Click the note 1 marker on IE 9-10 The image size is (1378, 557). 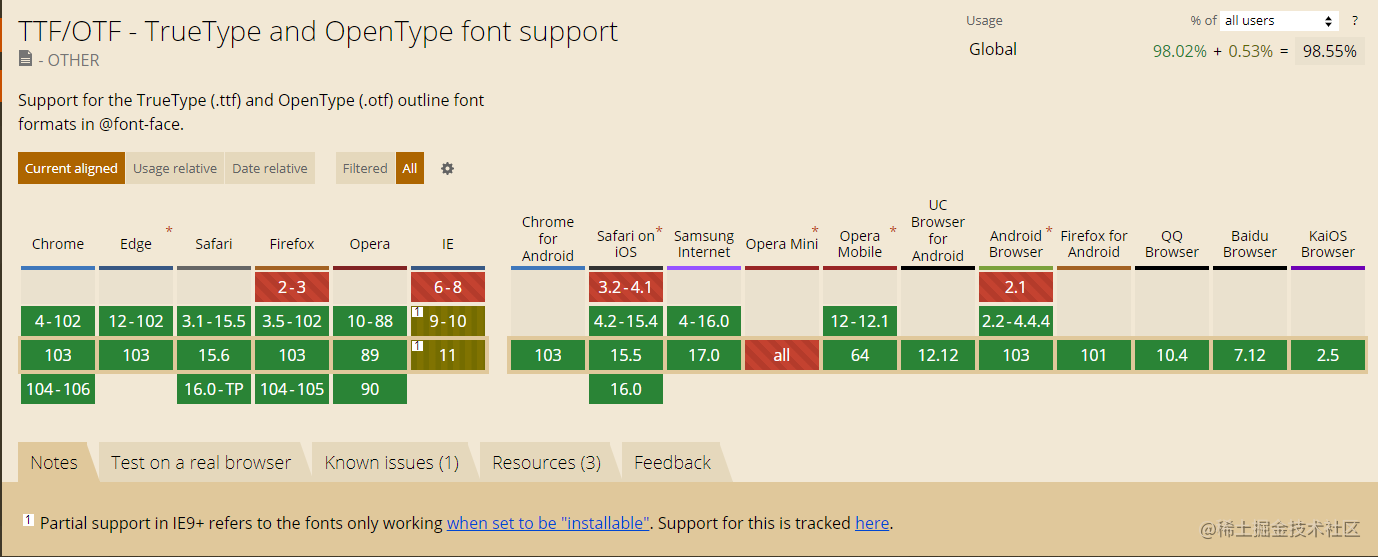coord(418,312)
